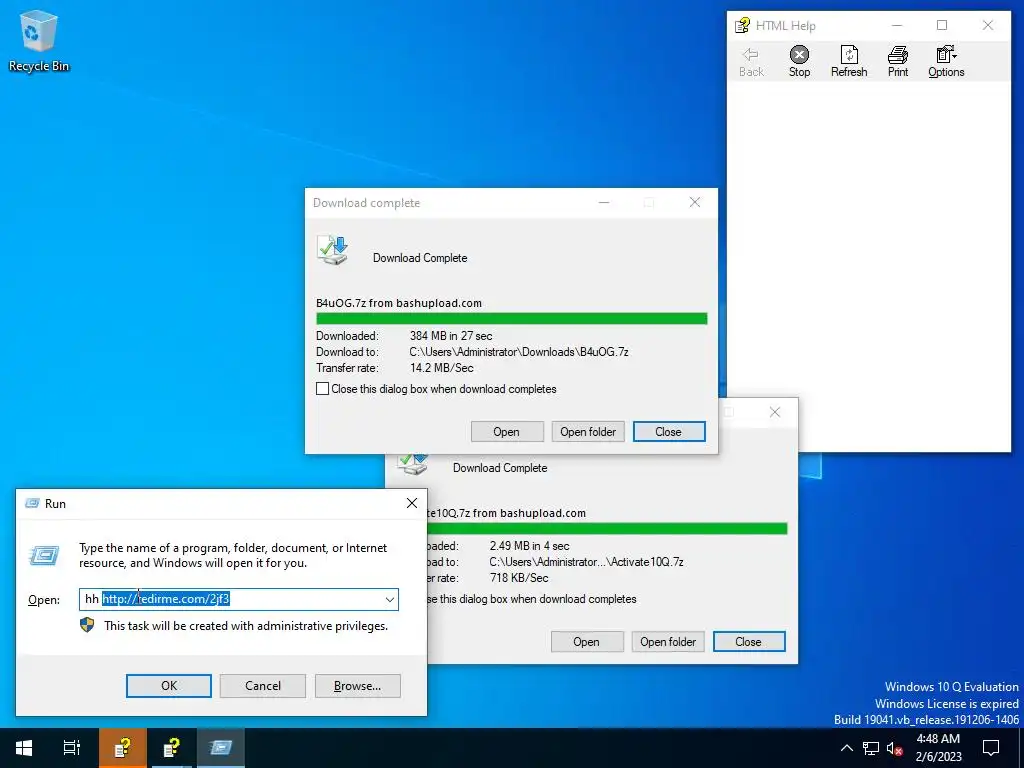
Task: Open the Recycle Bin desktop icon
Action: pos(39,41)
